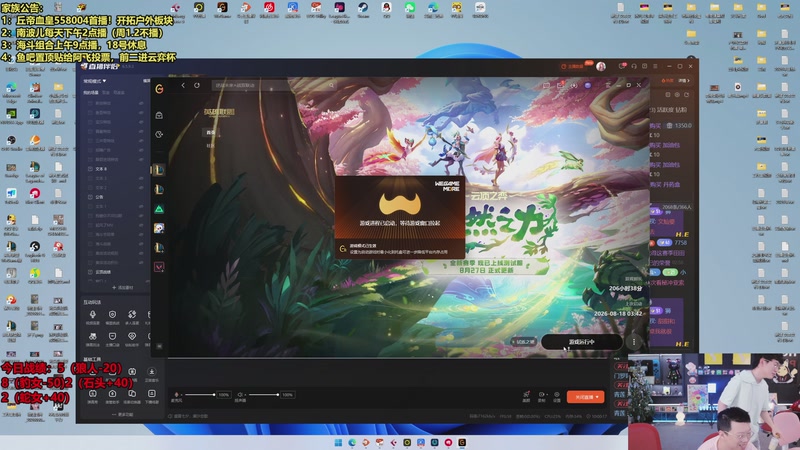Open the settings gear beside the stop-stream button
The image size is (800, 450).
[557, 395]
